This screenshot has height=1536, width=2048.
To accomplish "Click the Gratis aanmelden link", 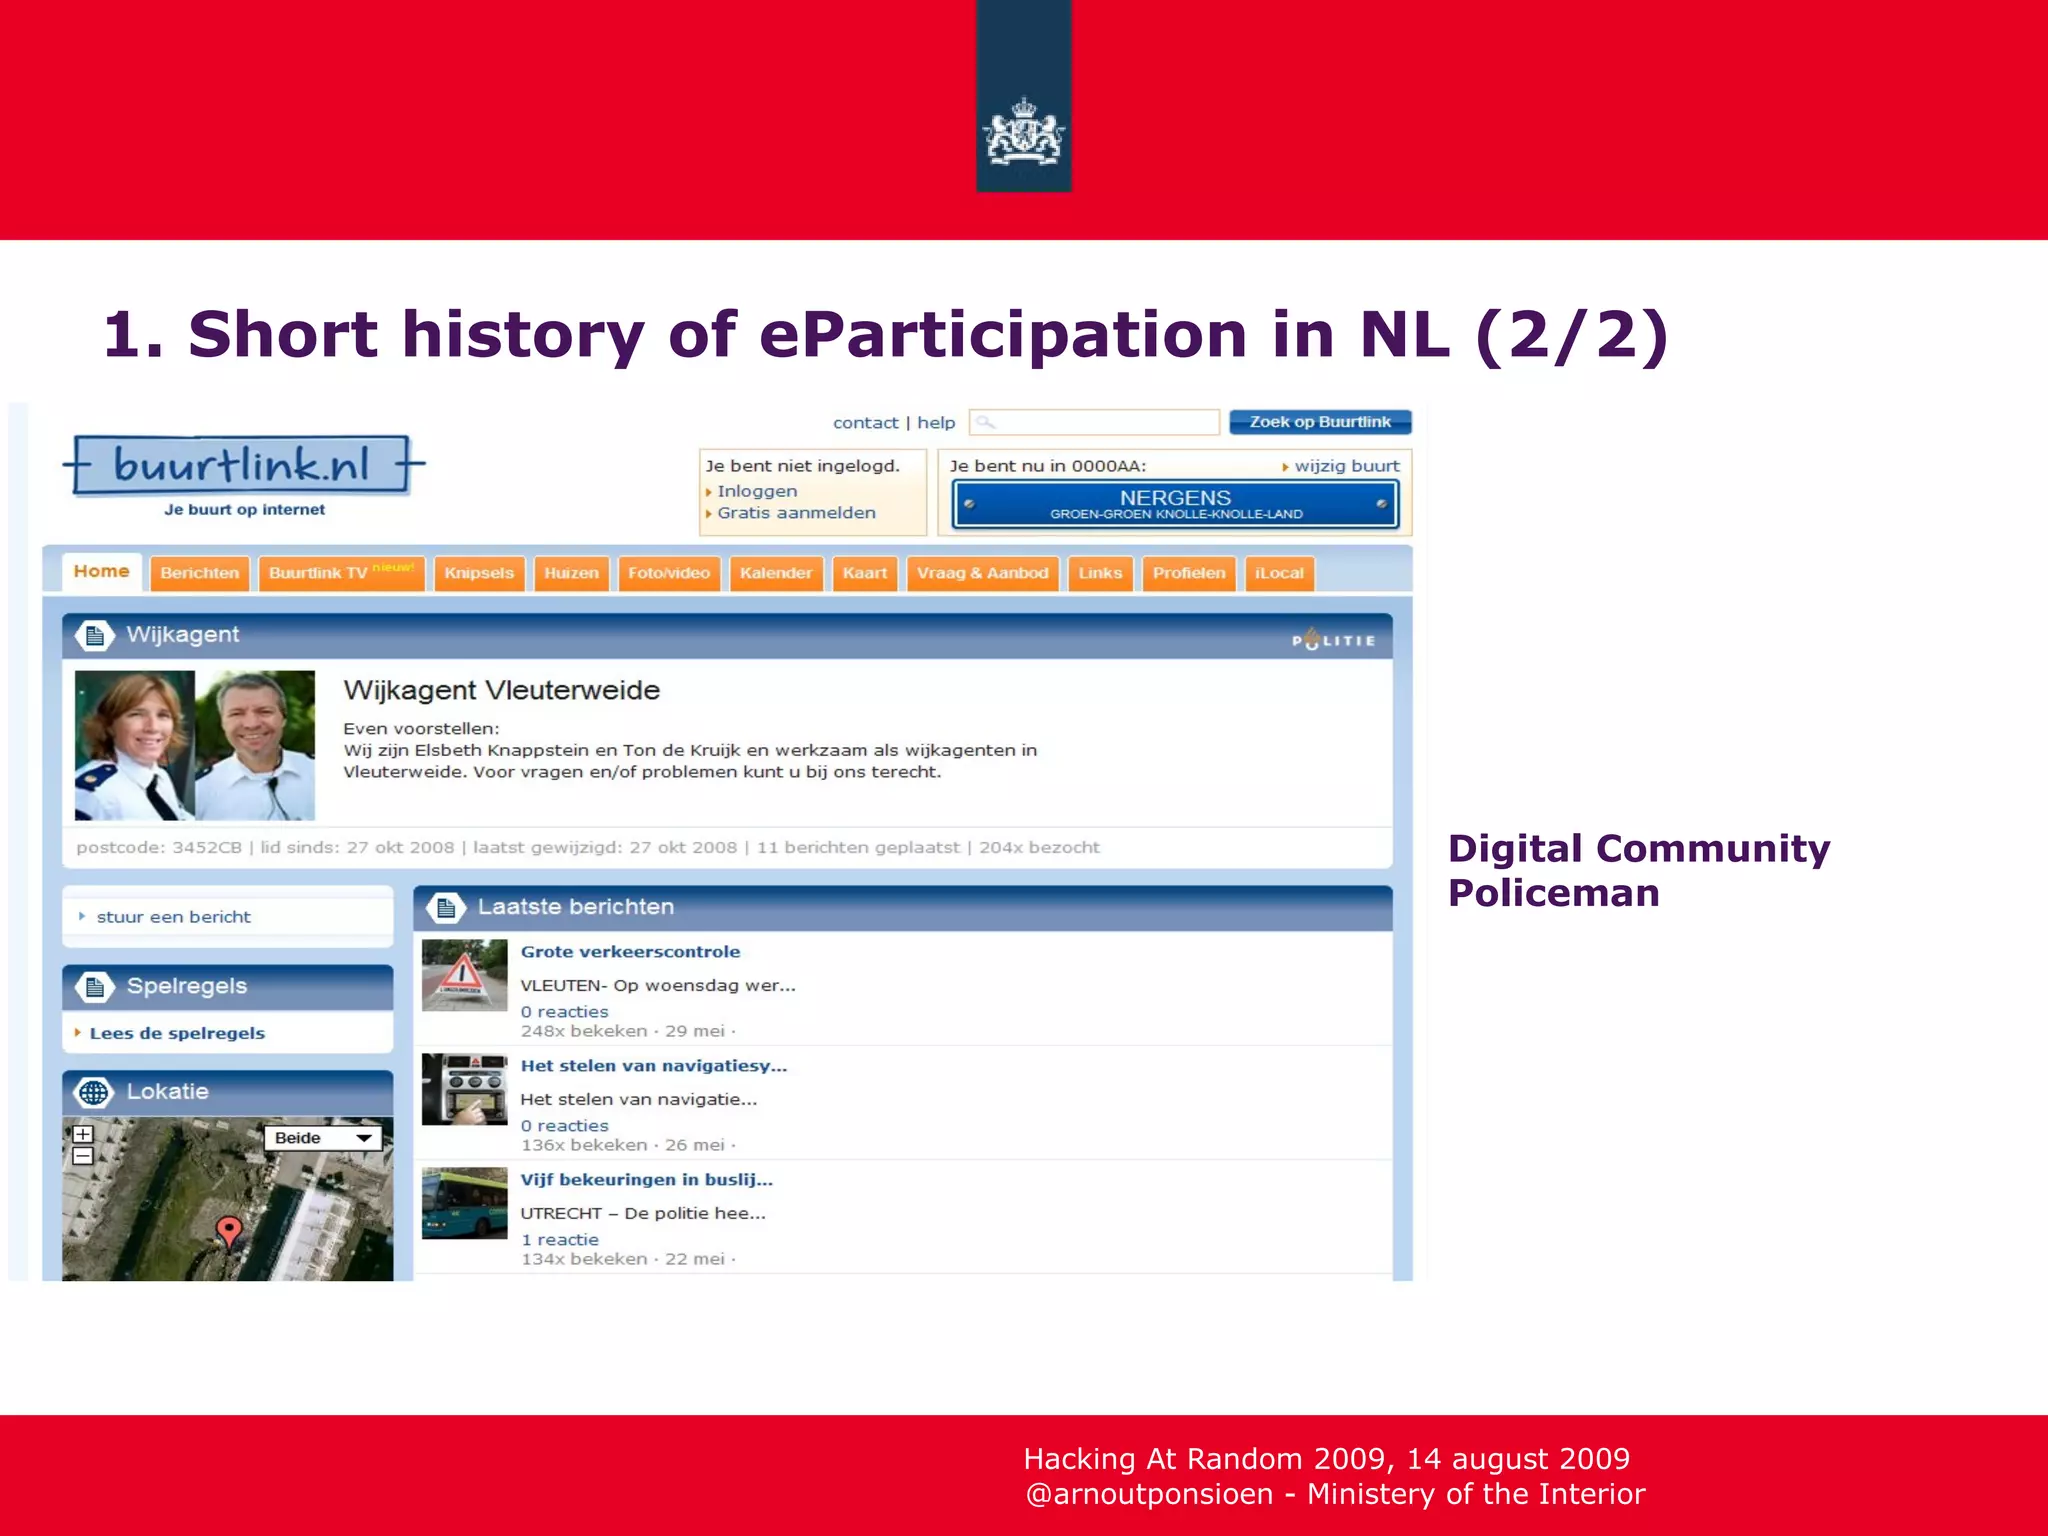I will coord(796,513).
